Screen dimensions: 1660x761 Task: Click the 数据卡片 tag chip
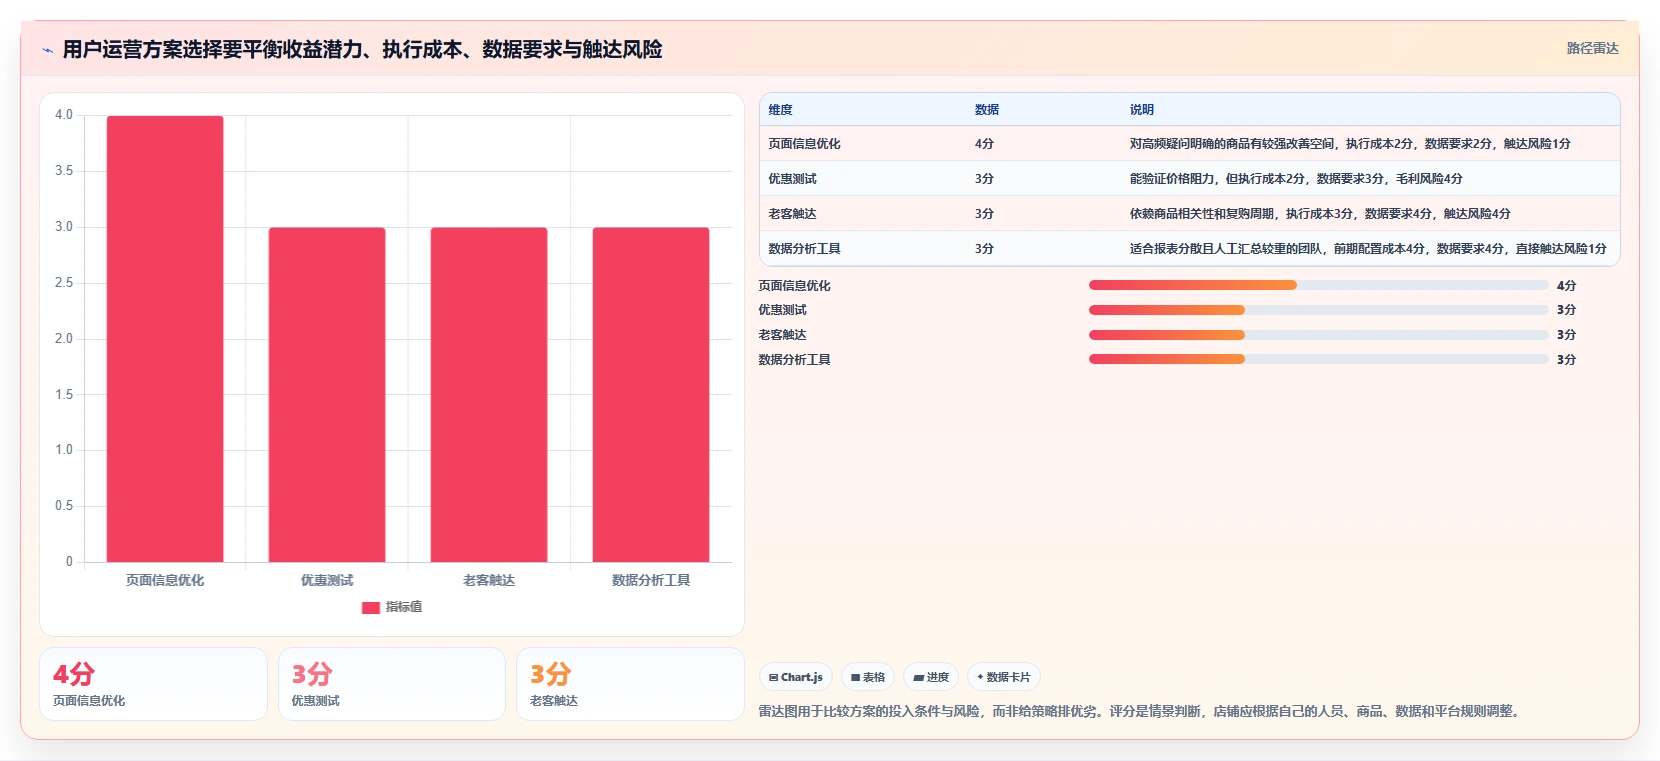(x=1004, y=677)
